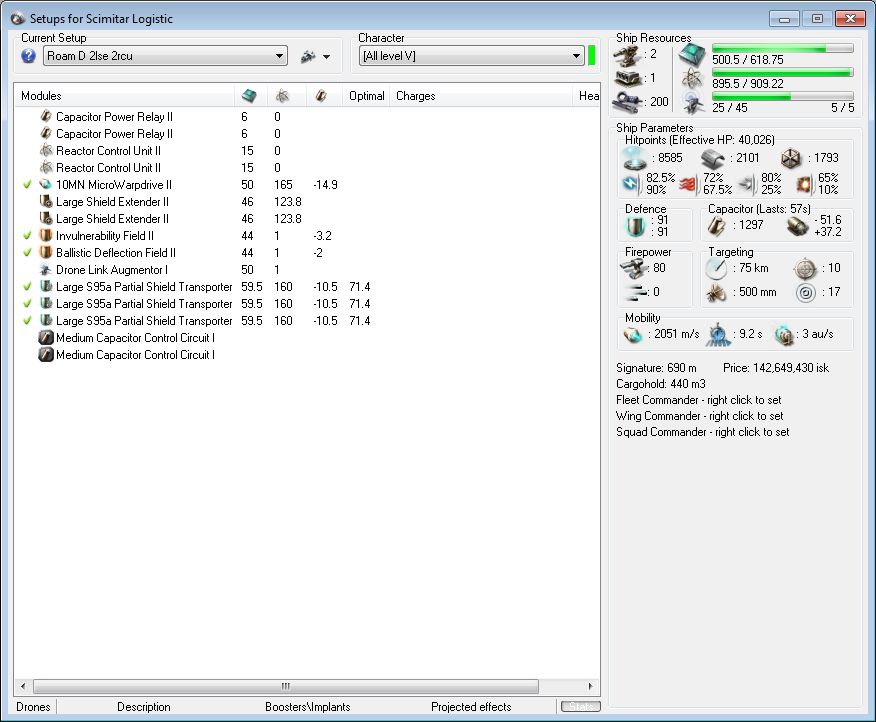Click the explosive resistance icon
This screenshot has width=876, height=722.
coord(804,184)
